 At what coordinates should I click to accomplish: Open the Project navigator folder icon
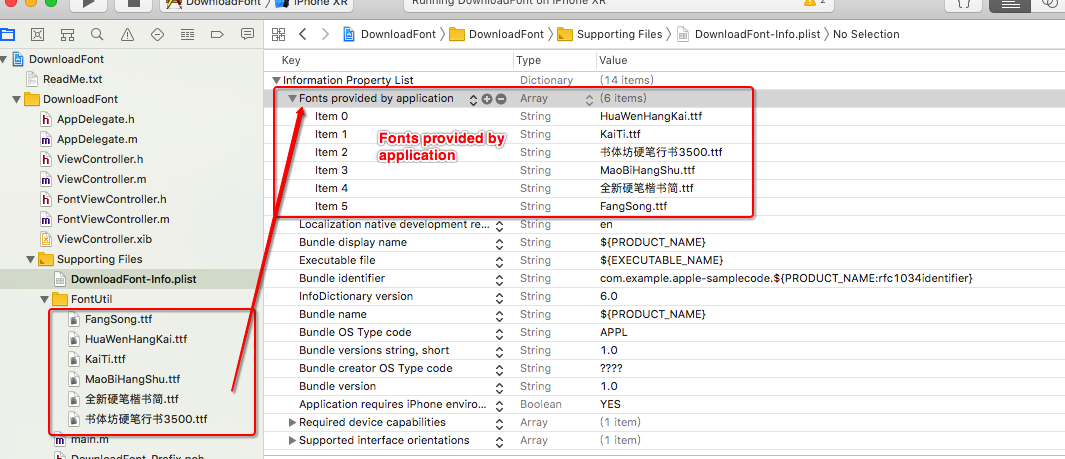pyautogui.click(x=7, y=34)
